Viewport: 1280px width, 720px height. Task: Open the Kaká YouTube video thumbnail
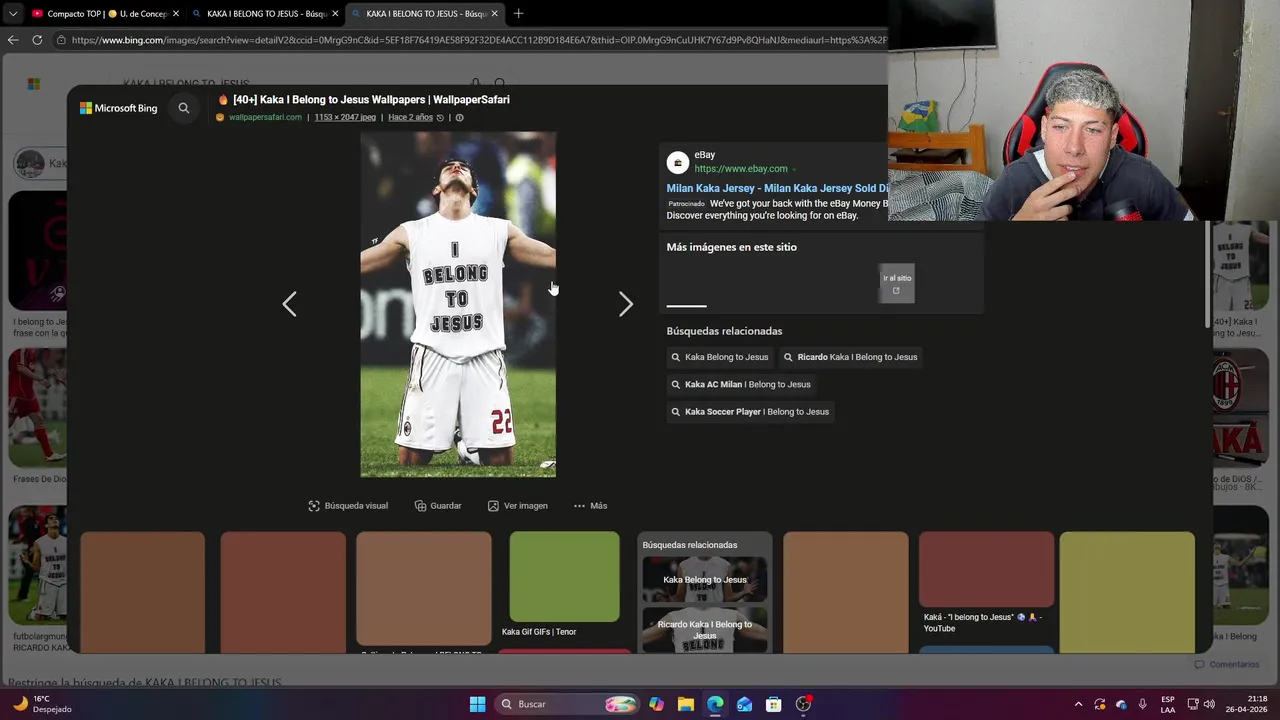tap(986, 570)
